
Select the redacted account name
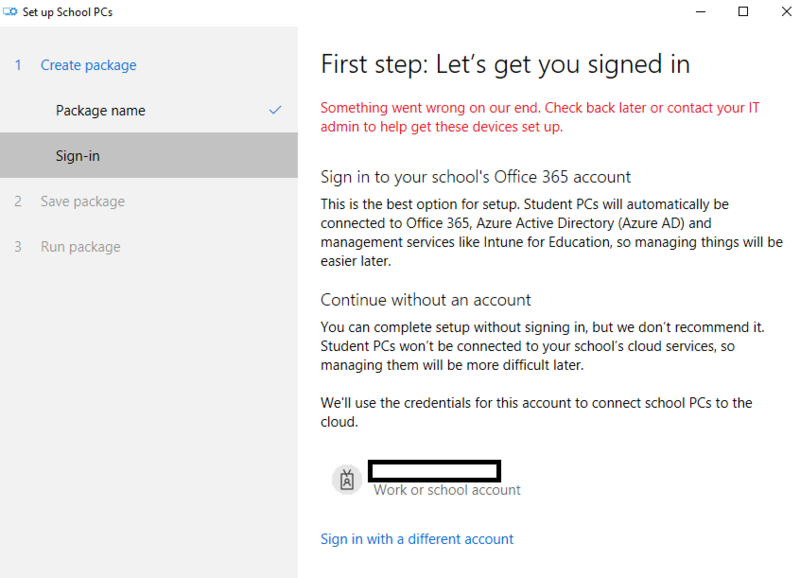tap(434, 470)
